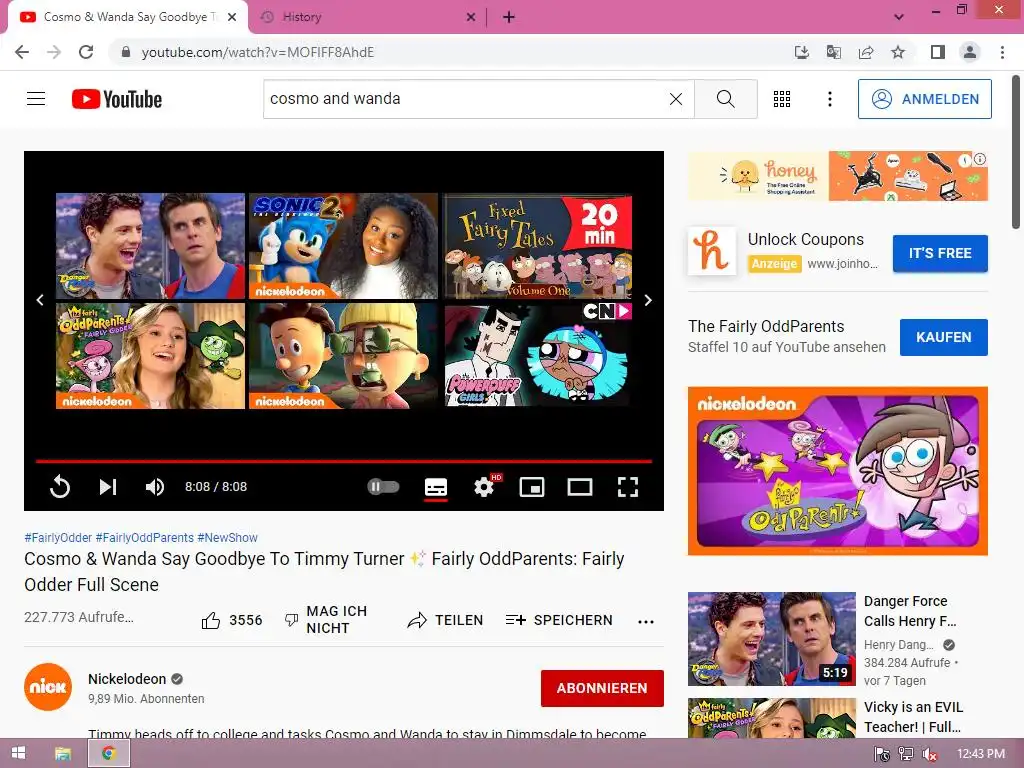Switch to theater mode

(580, 487)
